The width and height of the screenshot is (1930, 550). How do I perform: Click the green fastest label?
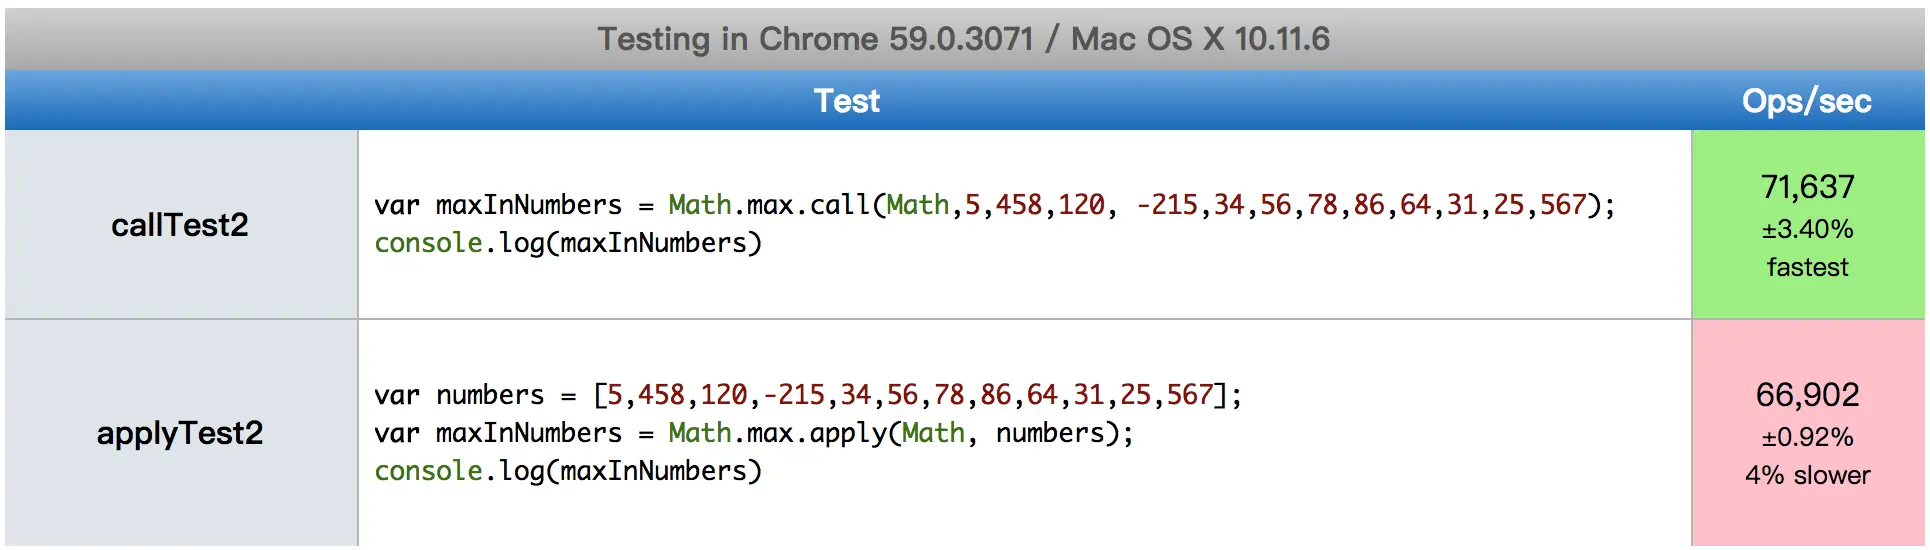[x=1807, y=267]
